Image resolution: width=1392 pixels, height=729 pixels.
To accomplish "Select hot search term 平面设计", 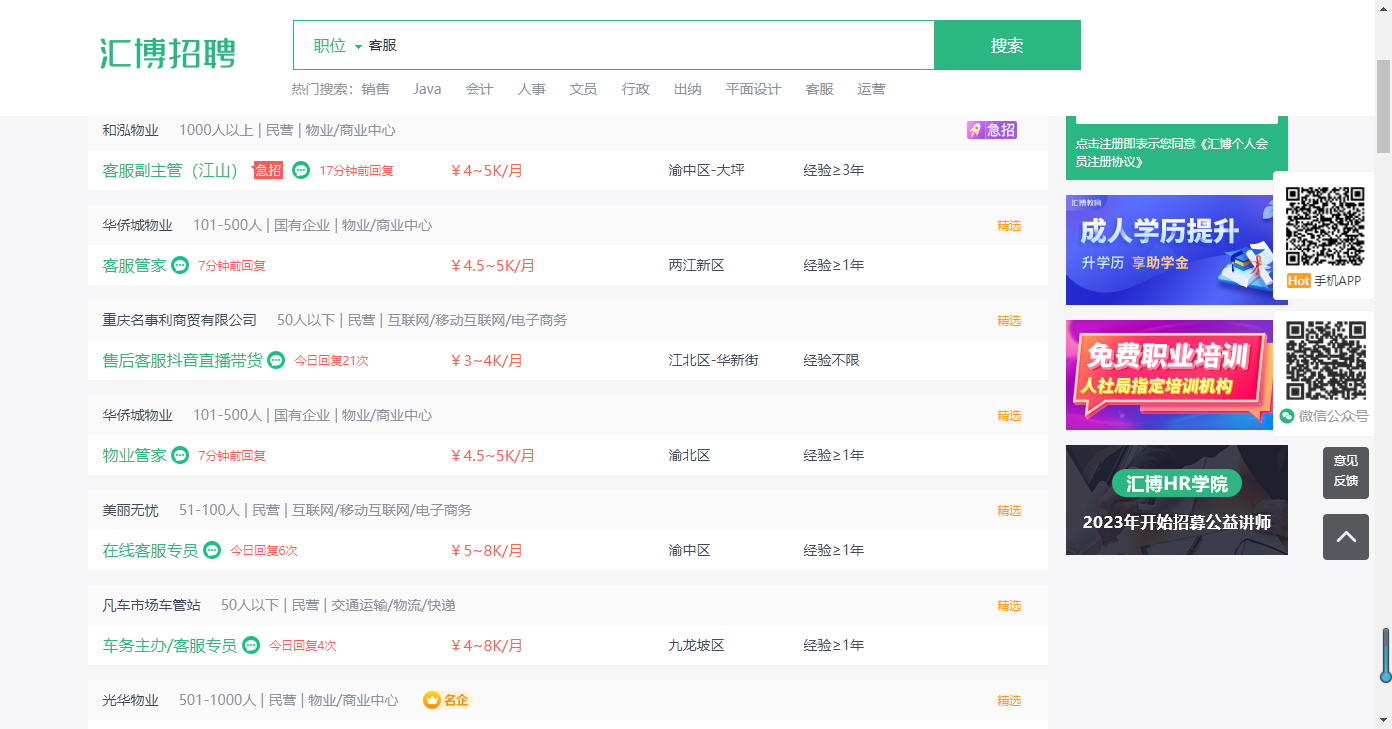I will click(753, 89).
